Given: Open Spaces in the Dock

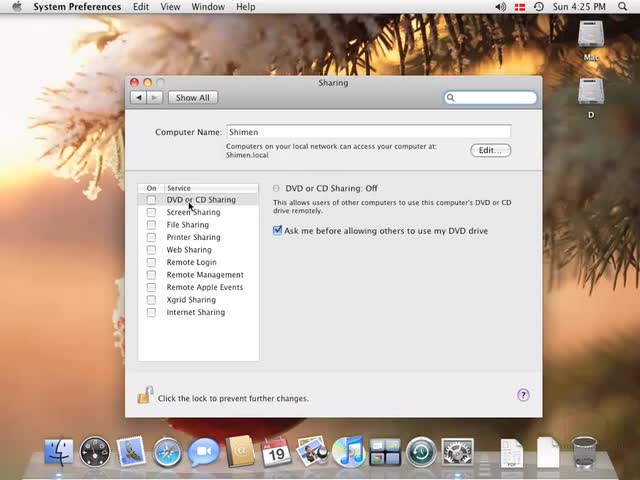Looking at the screenshot, I should coord(385,452).
